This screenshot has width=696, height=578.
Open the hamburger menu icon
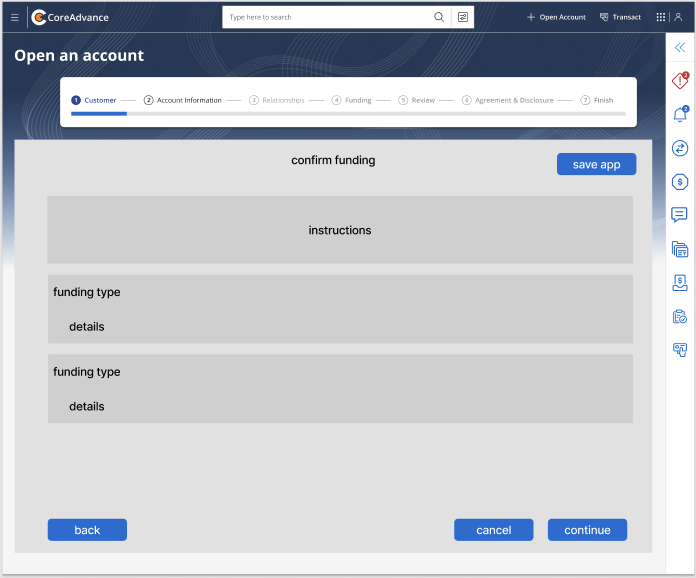15,17
